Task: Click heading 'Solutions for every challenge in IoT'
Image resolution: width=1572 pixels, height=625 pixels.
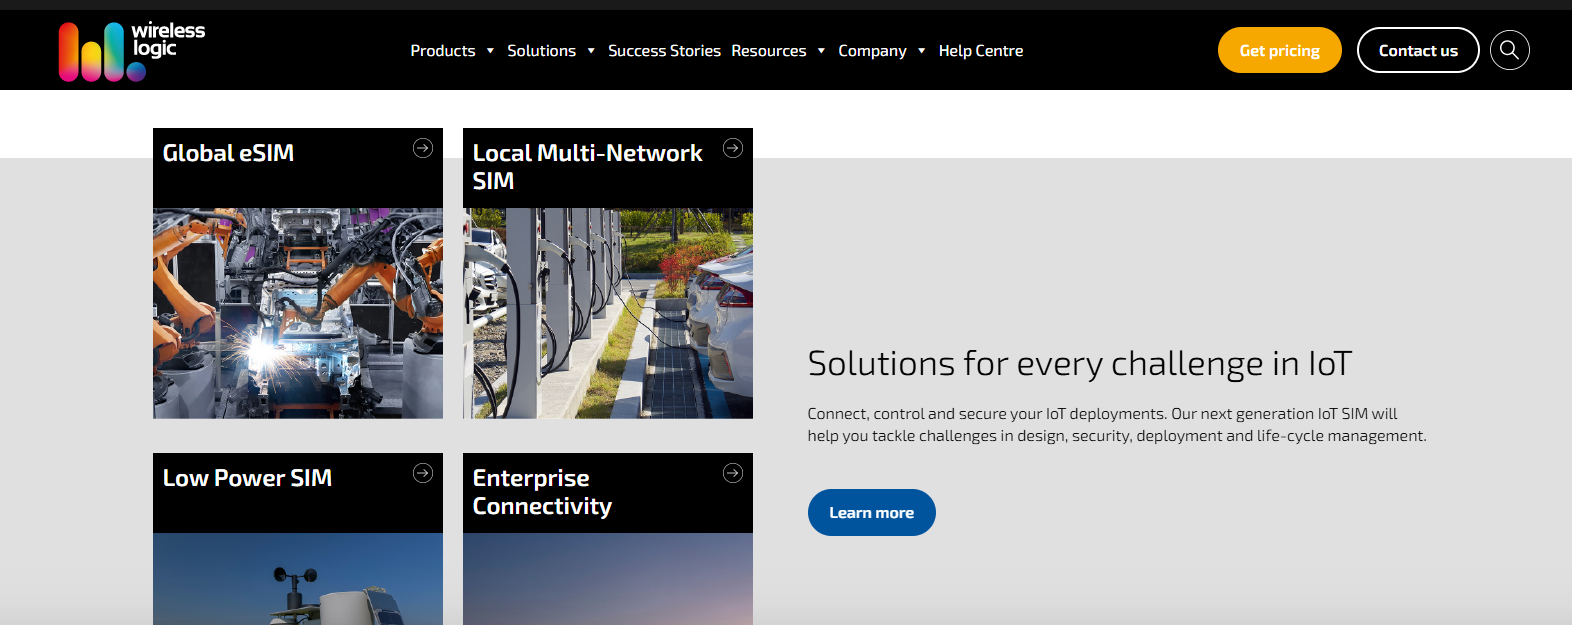Action: click(x=1080, y=364)
